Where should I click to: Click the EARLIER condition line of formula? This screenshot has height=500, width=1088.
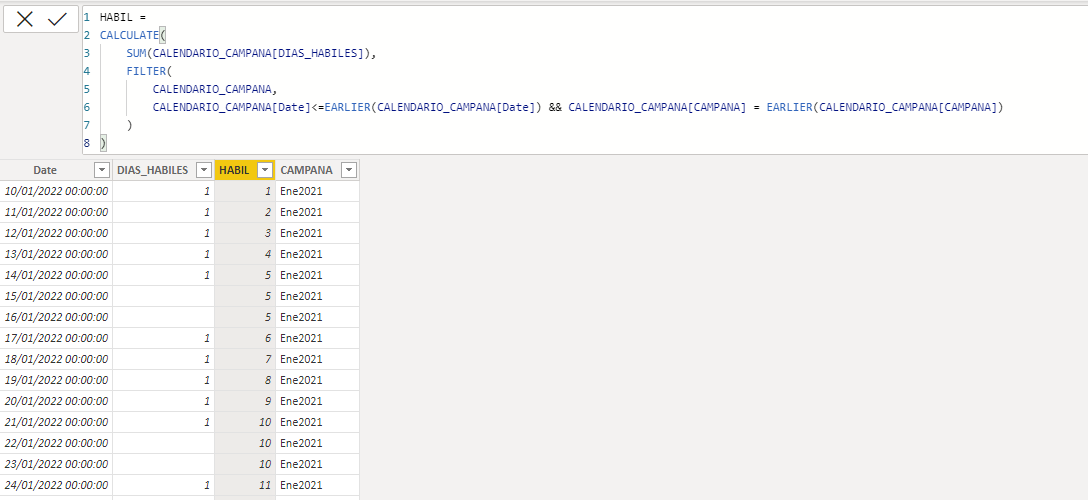[579, 107]
